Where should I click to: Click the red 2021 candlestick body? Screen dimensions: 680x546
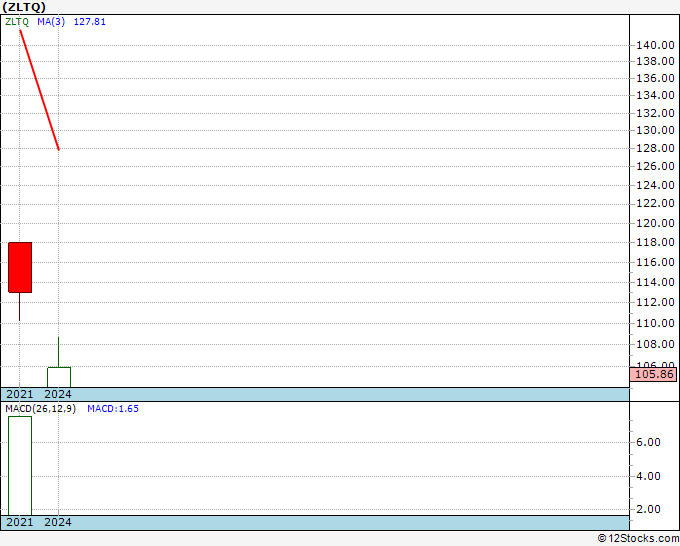tap(20, 267)
